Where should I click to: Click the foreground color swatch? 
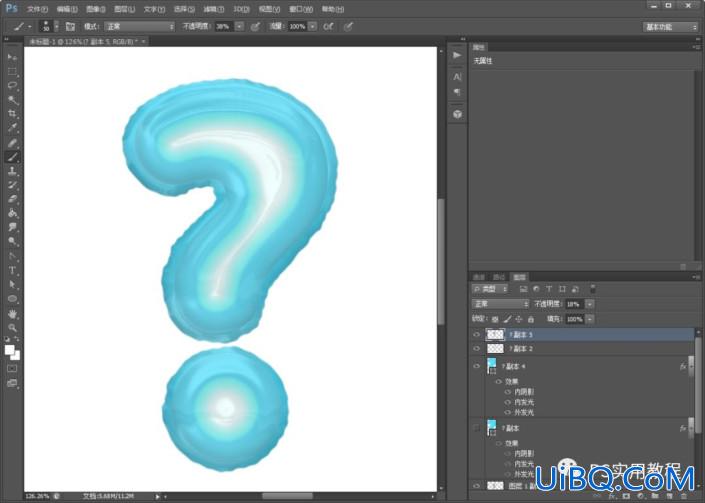tap(9, 350)
